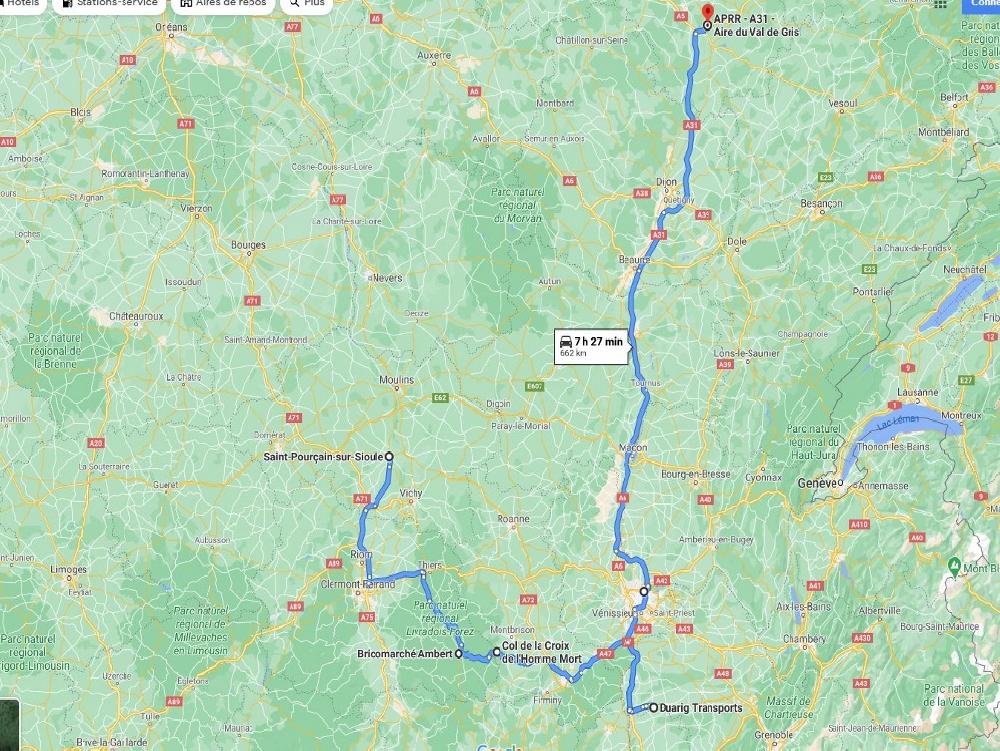Click the blue A31 route badge north of Dijon
Image resolution: width=1000 pixels, height=751 pixels.
pos(691,125)
